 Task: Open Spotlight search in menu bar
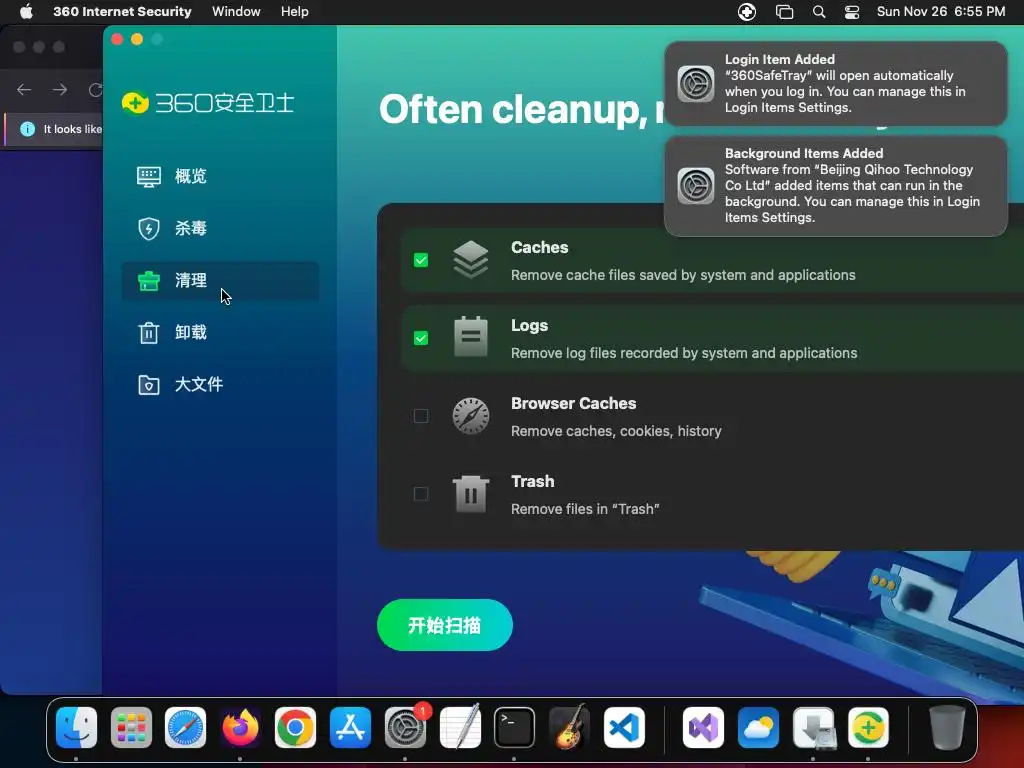[x=819, y=12]
